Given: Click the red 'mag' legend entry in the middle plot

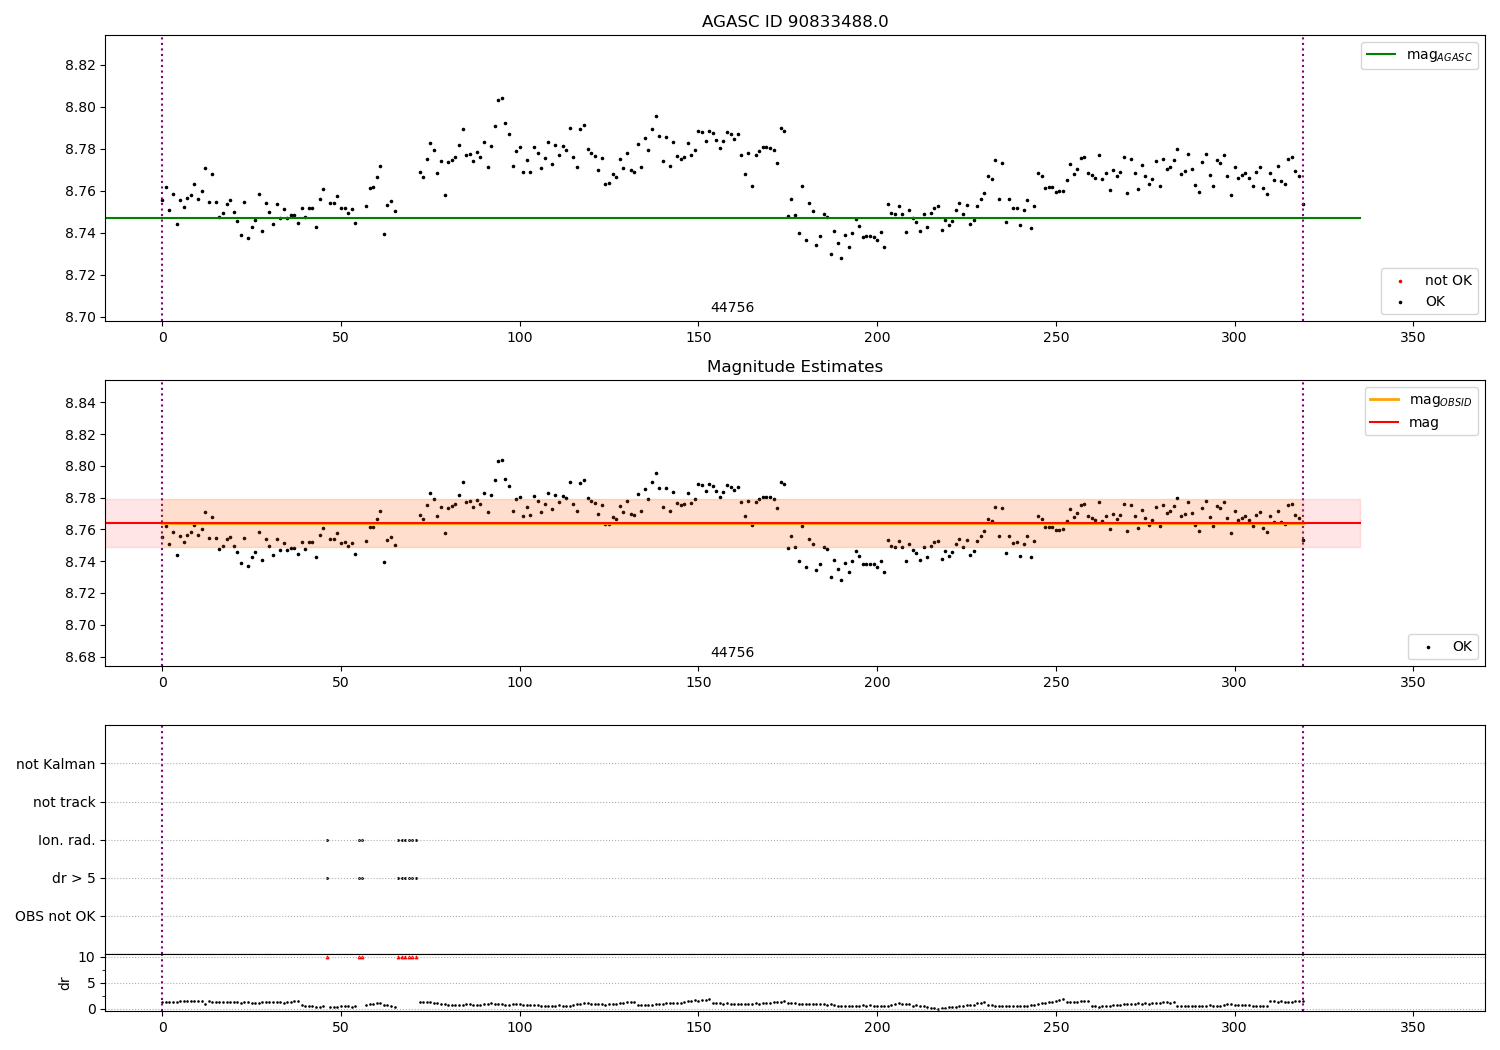Looking at the screenshot, I should (x=1404, y=422).
